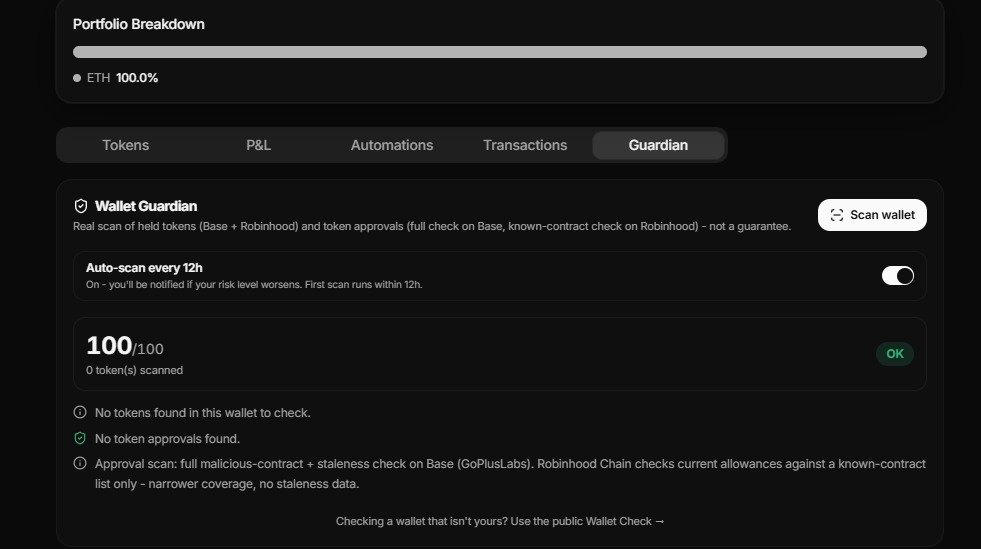Screen dimensions: 981x549
Task: Click the ETH legend dot
Action: click(77, 78)
